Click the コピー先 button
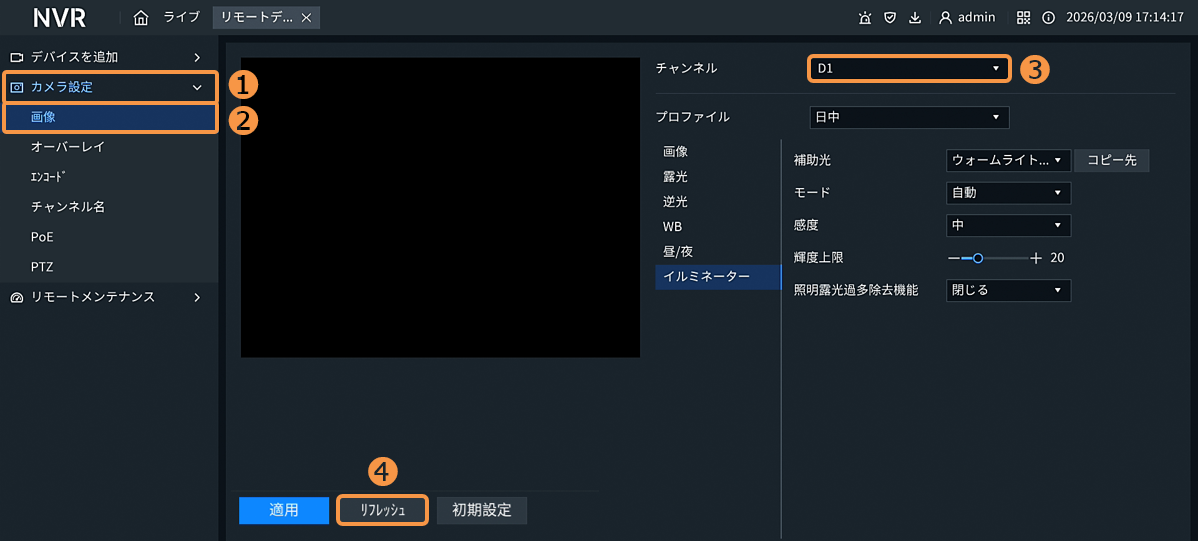 [x=1111, y=160]
